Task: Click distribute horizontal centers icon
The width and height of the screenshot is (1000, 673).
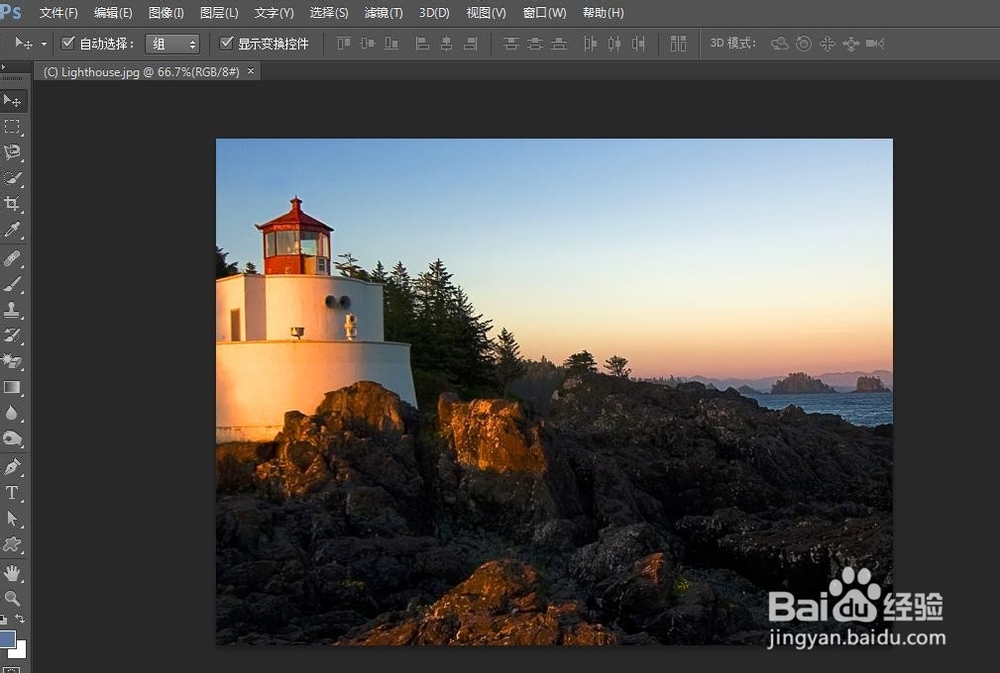Action: [x=614, y=43]
